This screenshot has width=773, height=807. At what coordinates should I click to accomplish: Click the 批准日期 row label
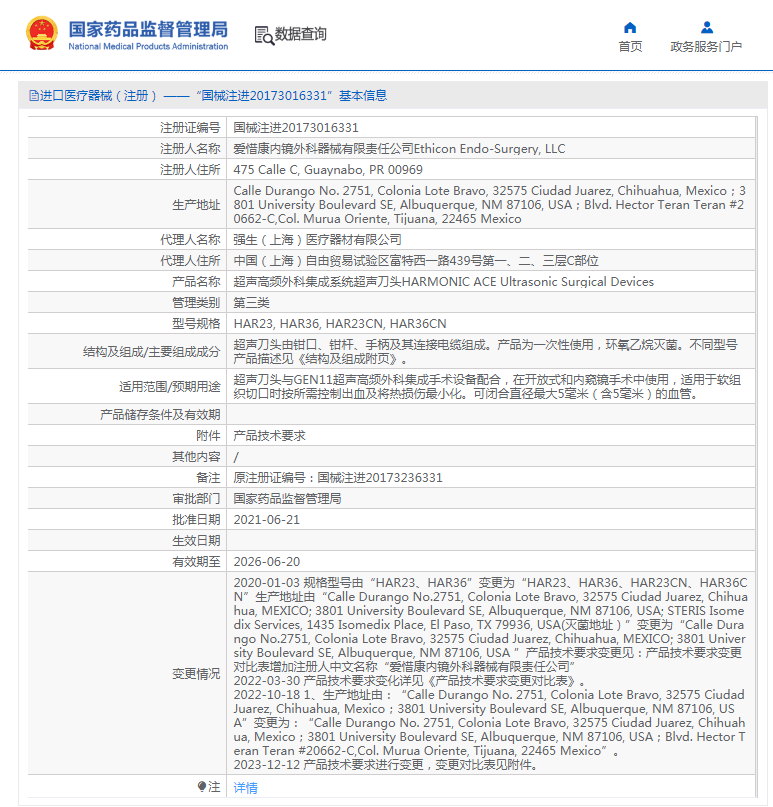tap(196, 520)
